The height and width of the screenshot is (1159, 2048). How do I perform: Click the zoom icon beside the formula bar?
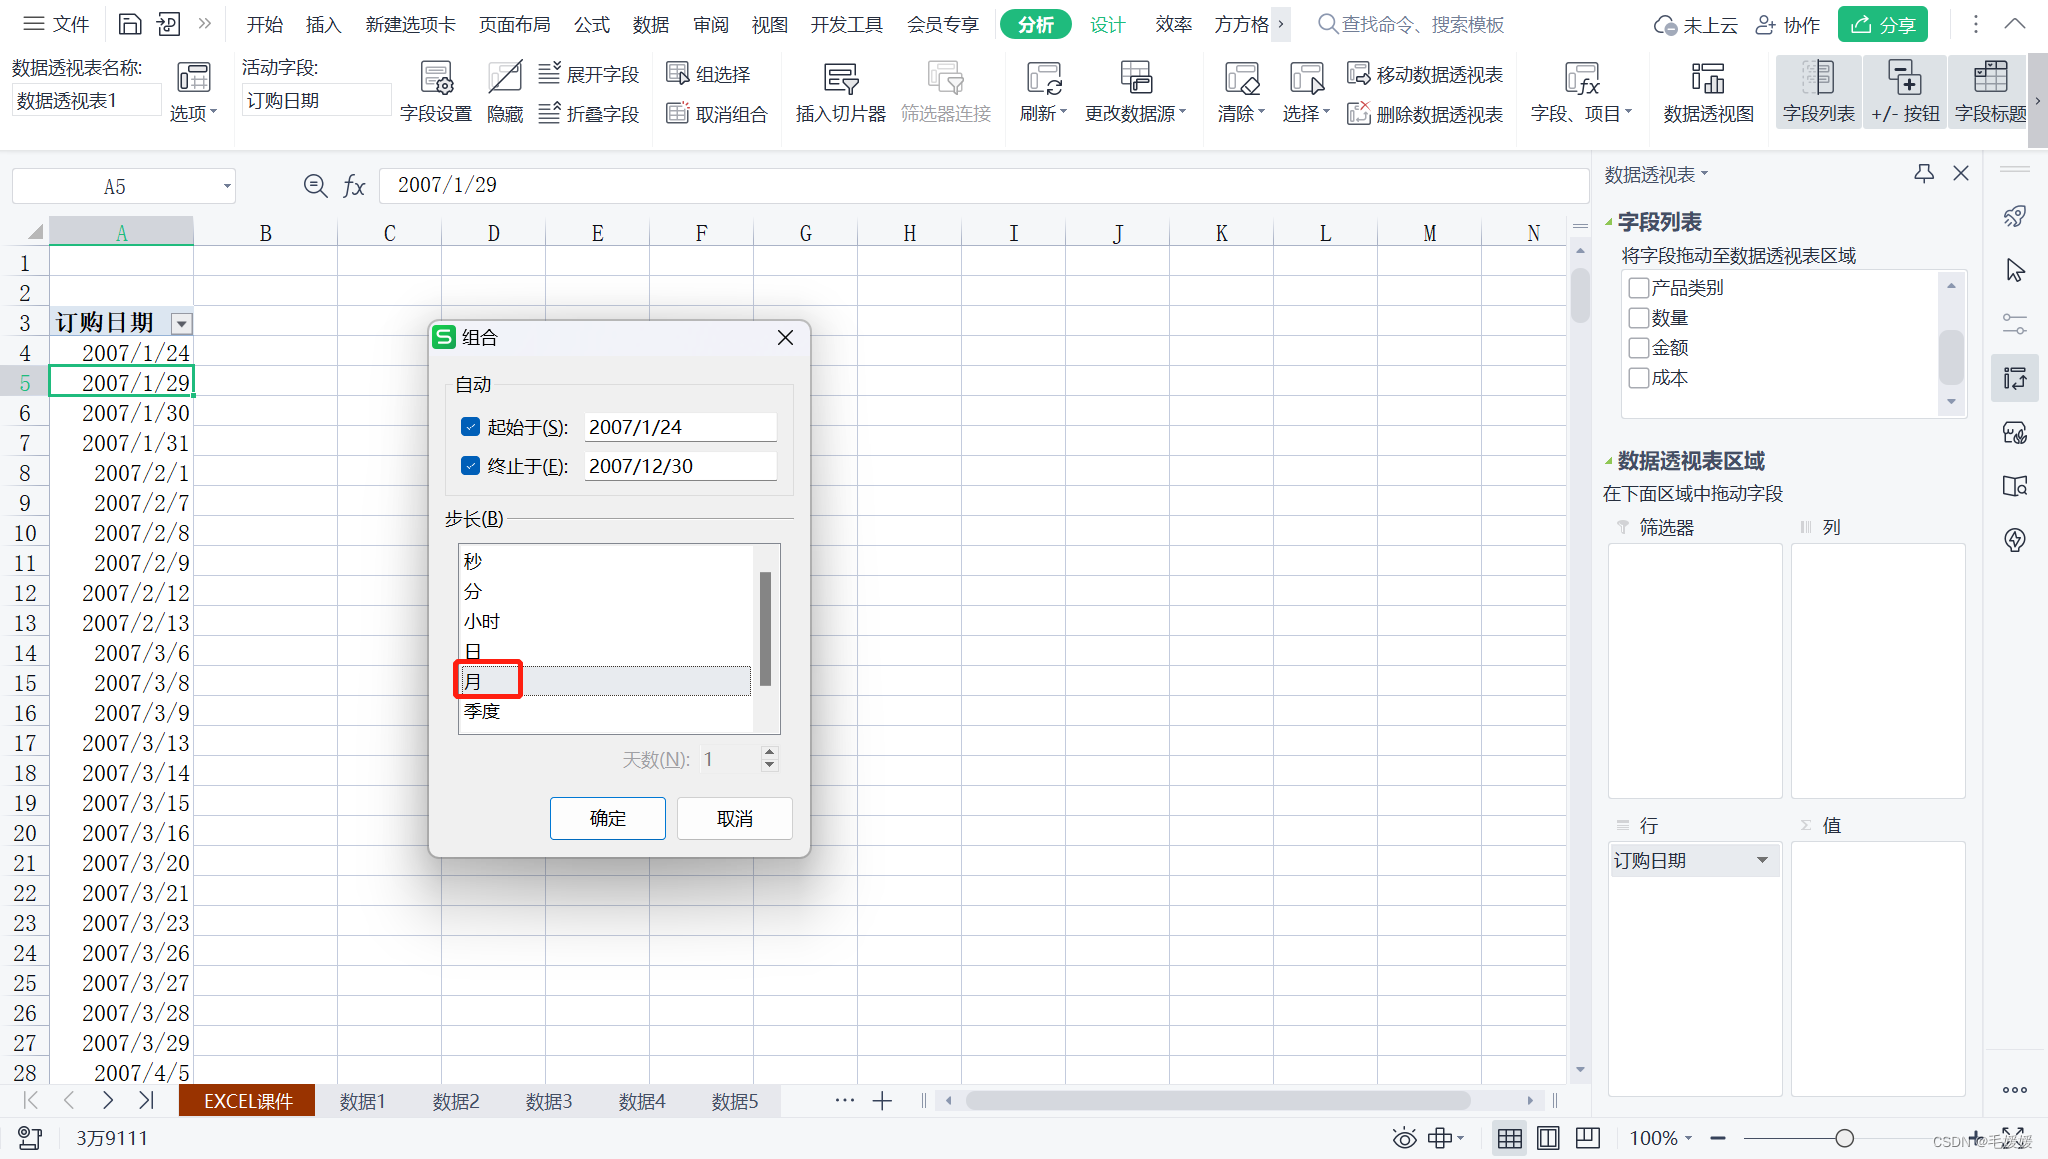pos(315,186)
